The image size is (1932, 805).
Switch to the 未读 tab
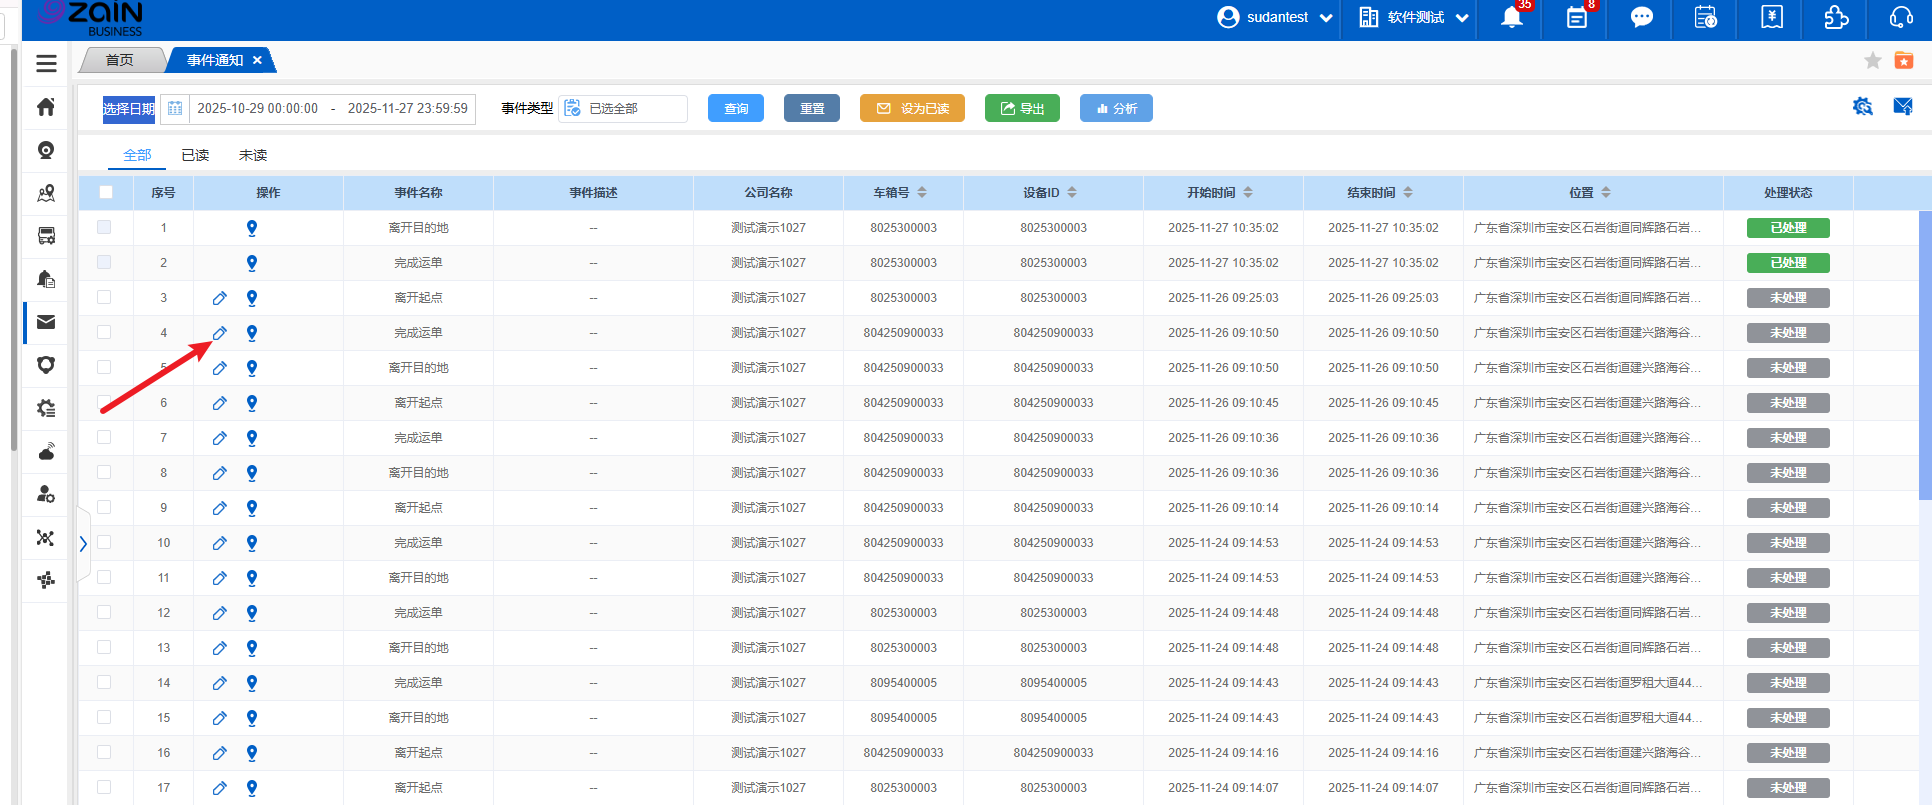(x=253, y=155)
